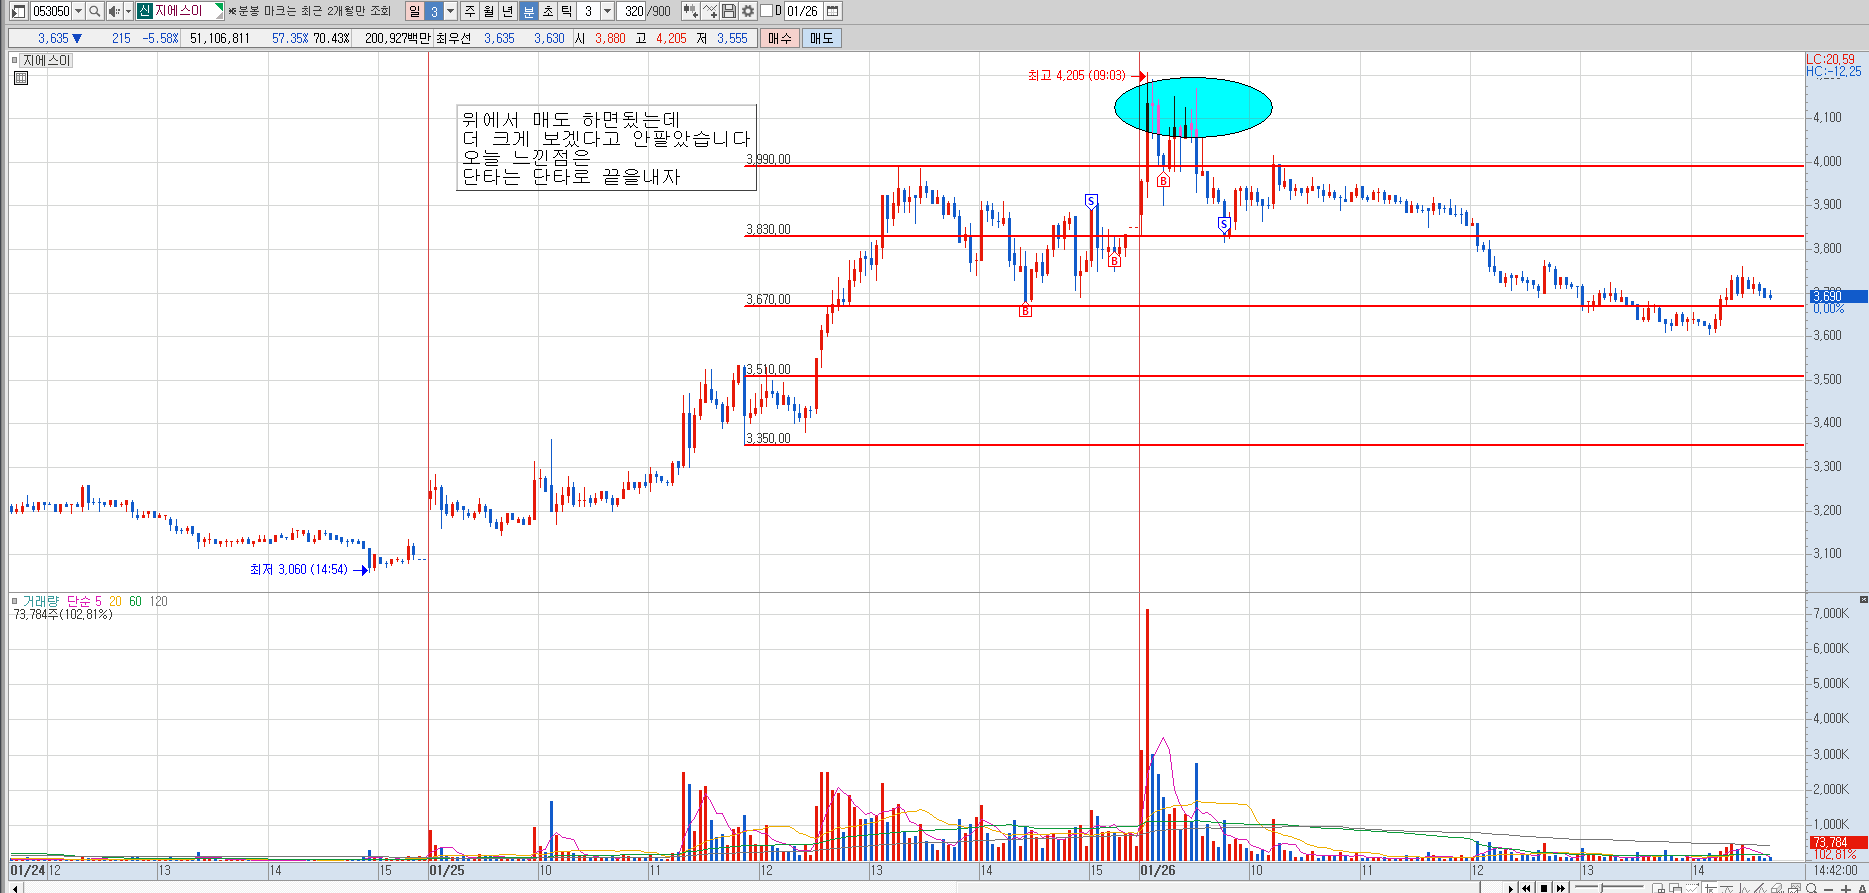Open the dropdown arrow beside the speaker icon
This screenshot has width=1869, height=893.
coord(128,11)
